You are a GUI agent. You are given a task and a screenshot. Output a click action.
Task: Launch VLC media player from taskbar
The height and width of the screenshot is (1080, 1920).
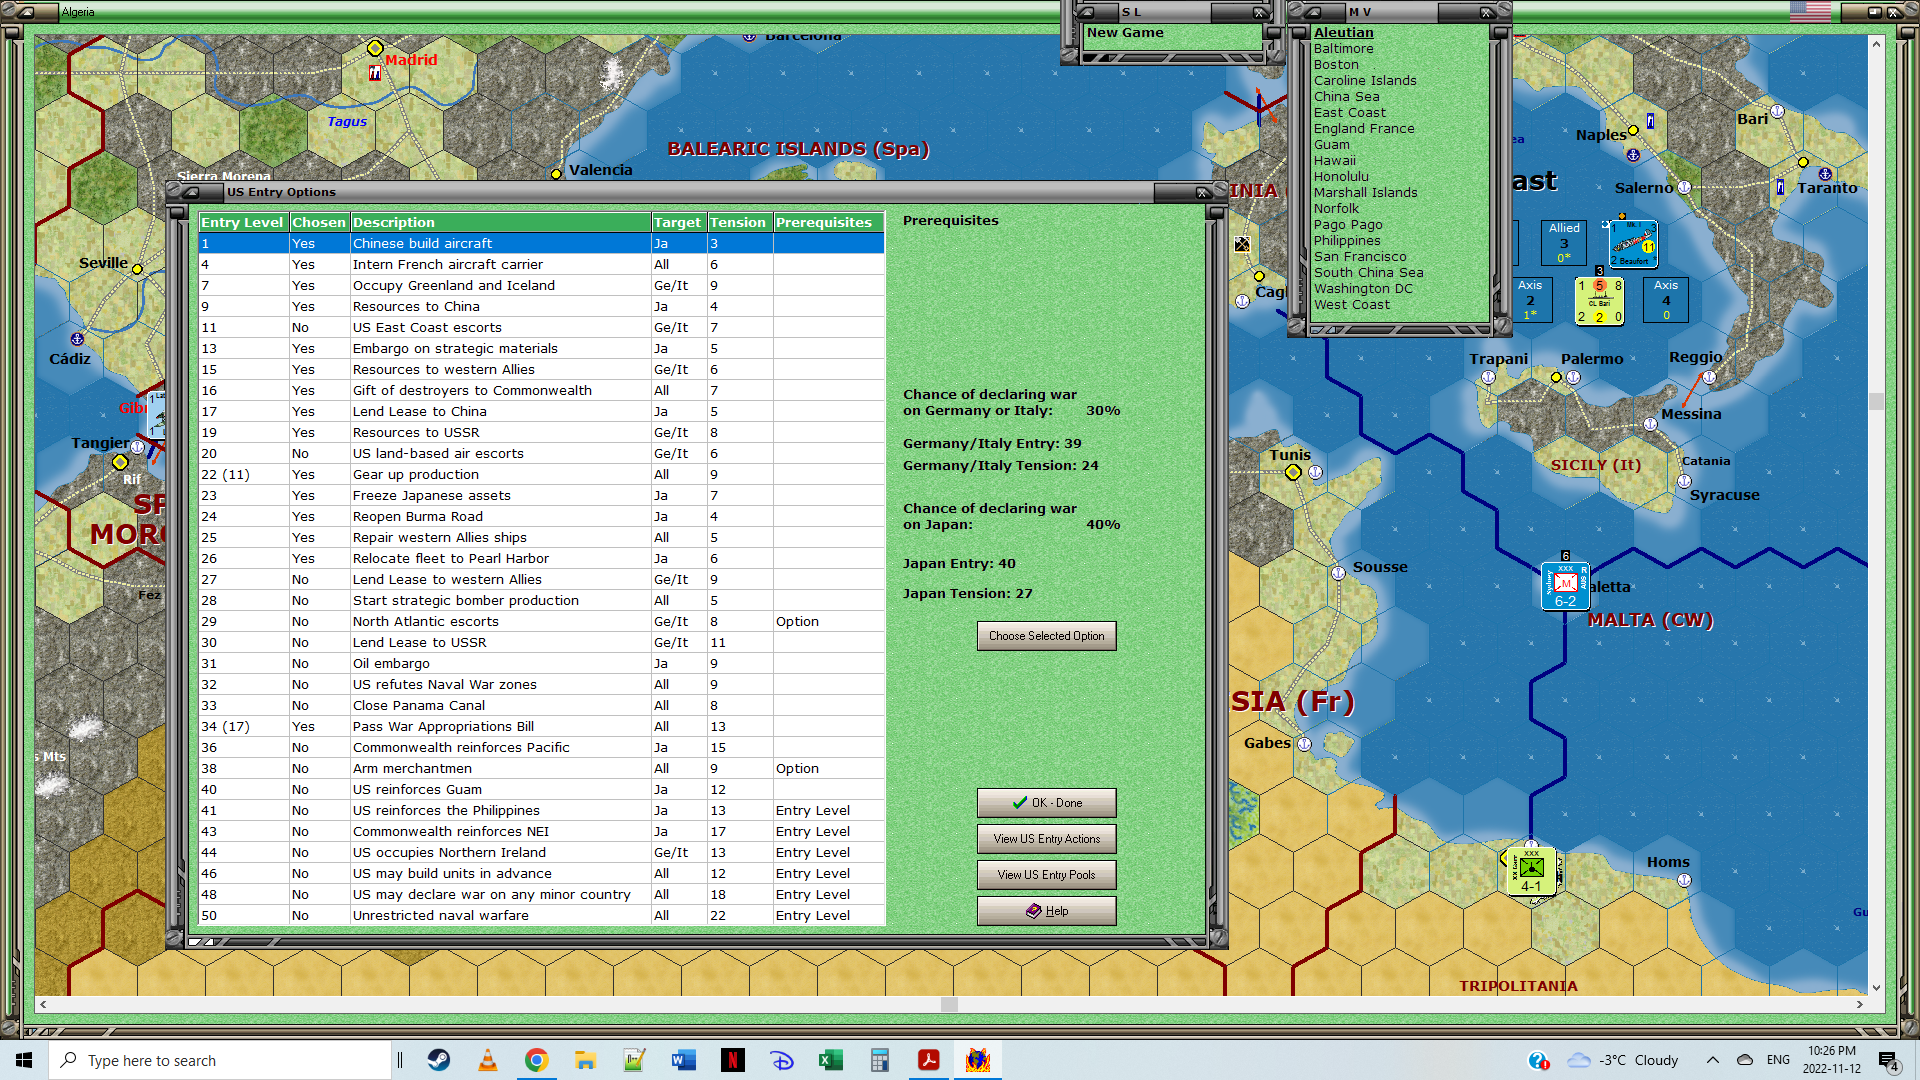point(488,1060)
